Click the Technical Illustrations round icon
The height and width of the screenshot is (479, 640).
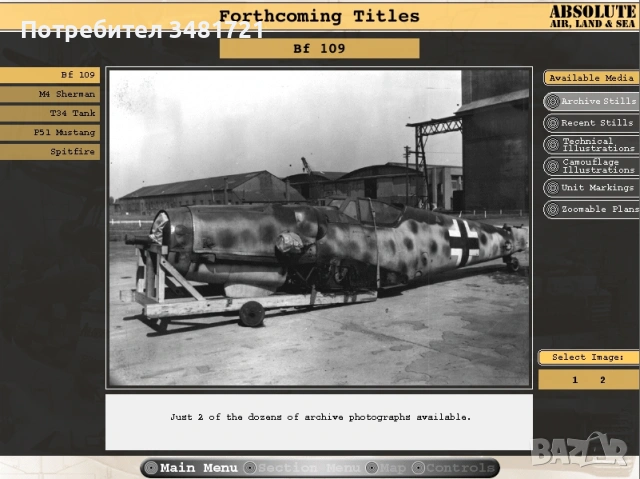pyautogui.click(x=552, y=145)
